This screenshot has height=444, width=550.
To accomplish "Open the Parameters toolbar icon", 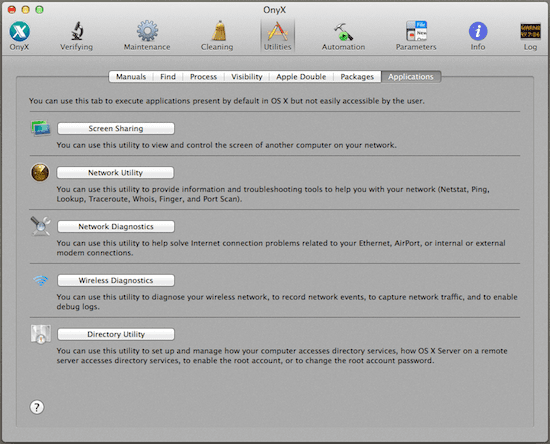I will (x=416, y=31).
